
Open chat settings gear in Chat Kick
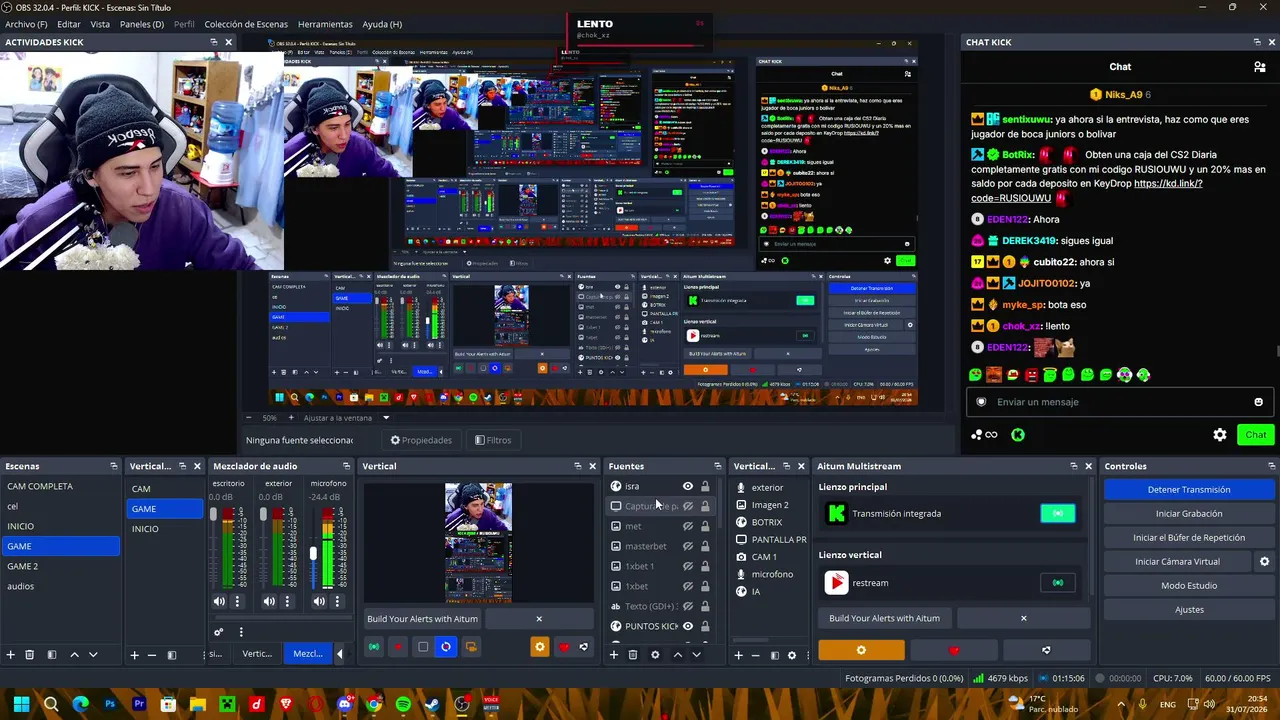click(x=1220, y=435)
